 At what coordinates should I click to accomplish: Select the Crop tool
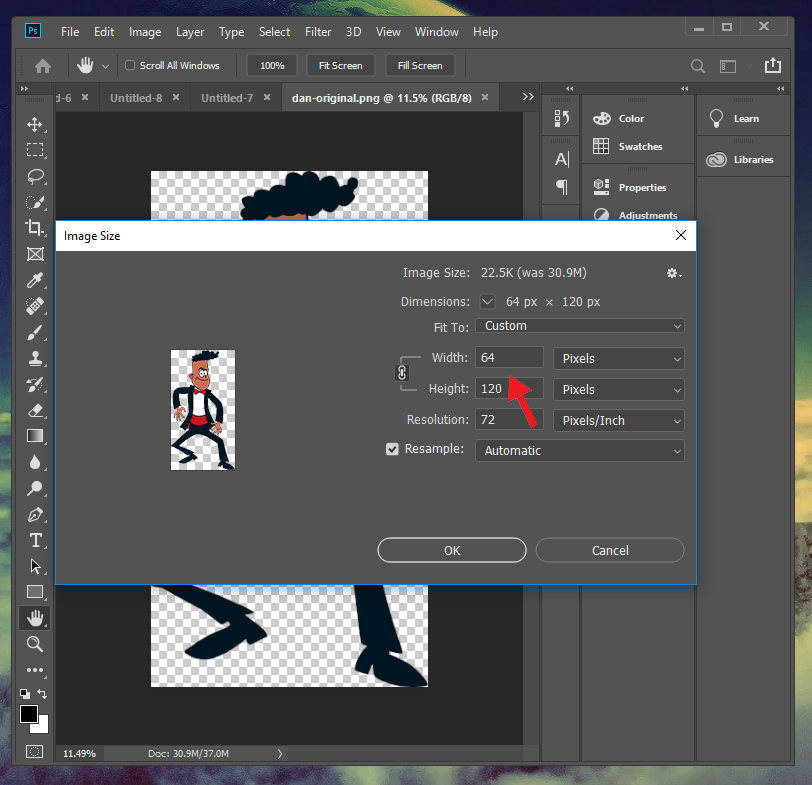coord(35,228)
